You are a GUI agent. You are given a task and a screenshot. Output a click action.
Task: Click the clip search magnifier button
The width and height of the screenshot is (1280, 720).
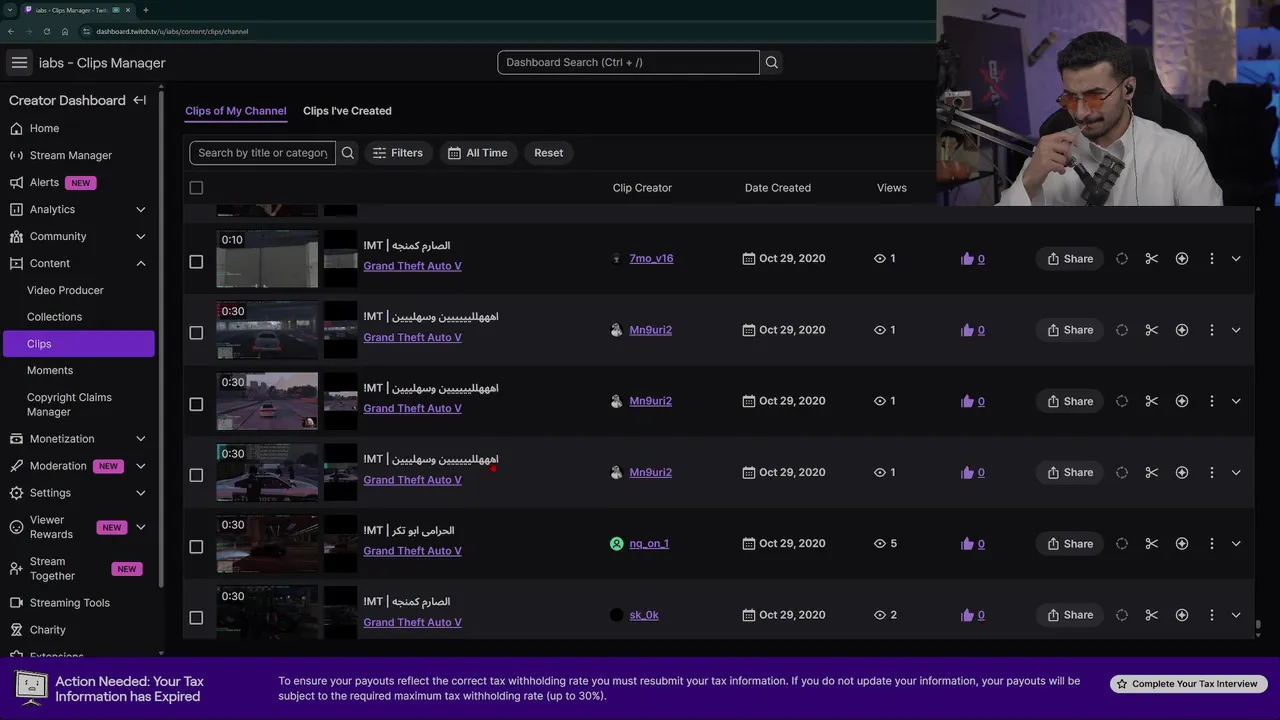click(x=348, y=153)
